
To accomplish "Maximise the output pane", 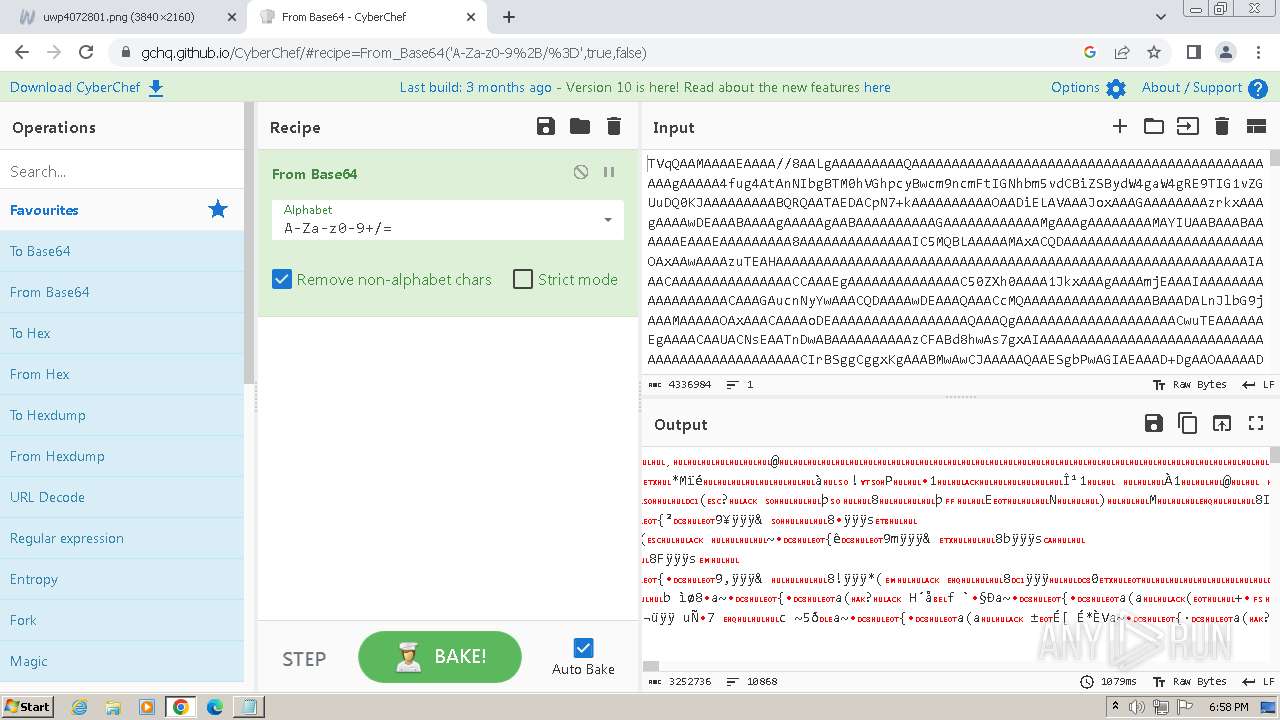I will pyautogui.click(x=1256, y=423).
